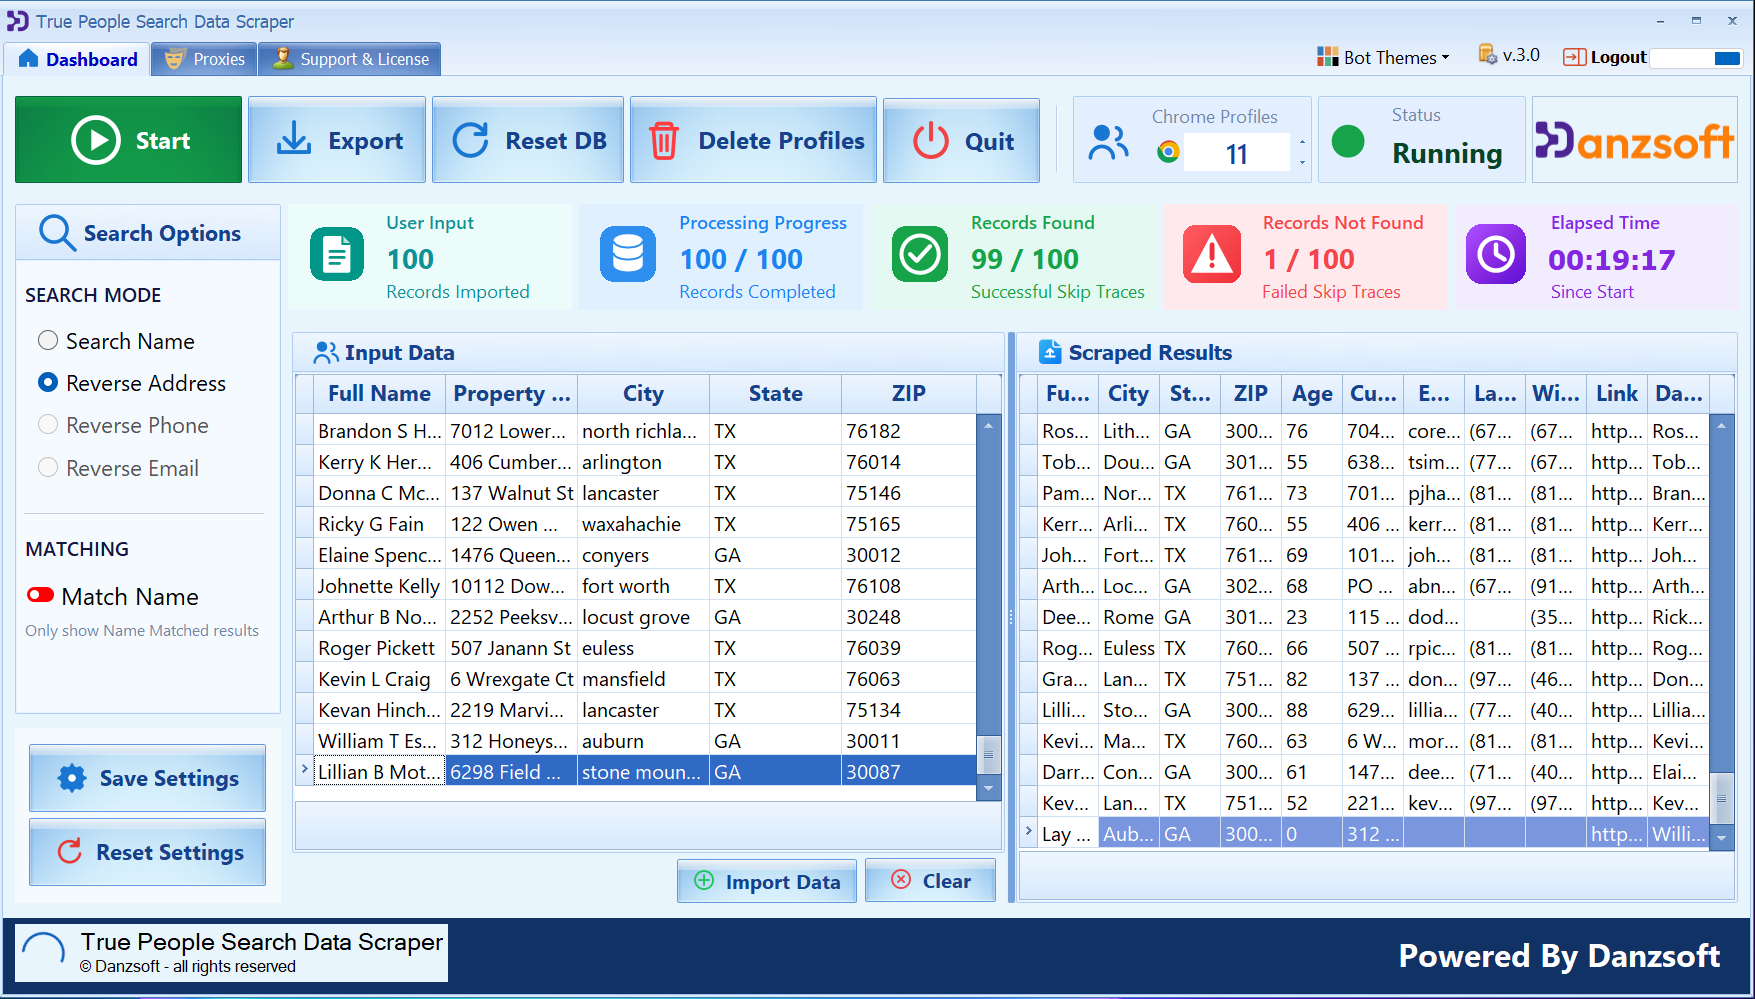Click Input Data scrollbar down arrow

[x=988, y=789]
